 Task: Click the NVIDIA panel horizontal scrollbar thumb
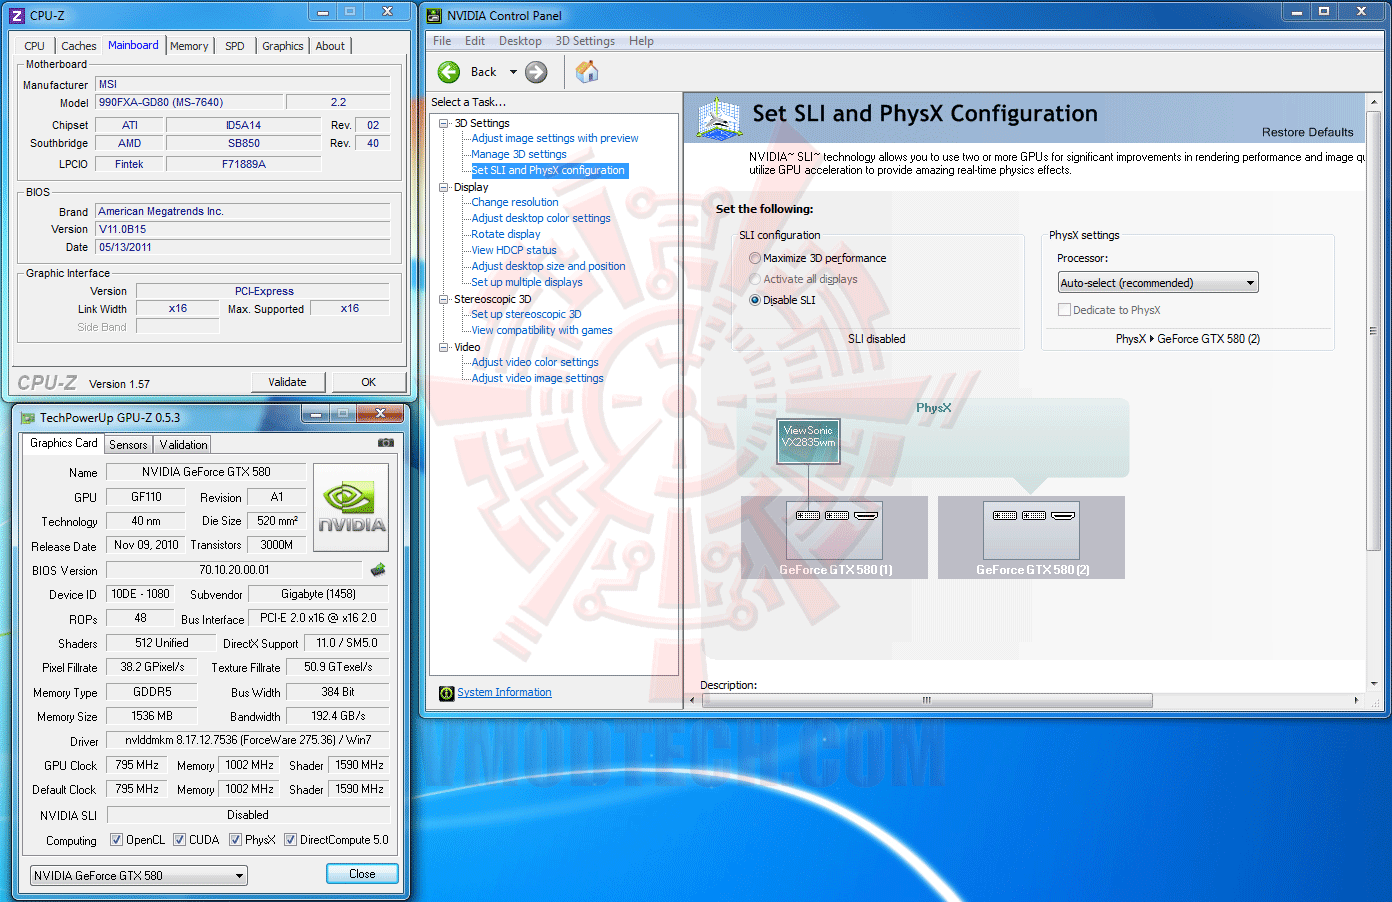pos(927,700)
